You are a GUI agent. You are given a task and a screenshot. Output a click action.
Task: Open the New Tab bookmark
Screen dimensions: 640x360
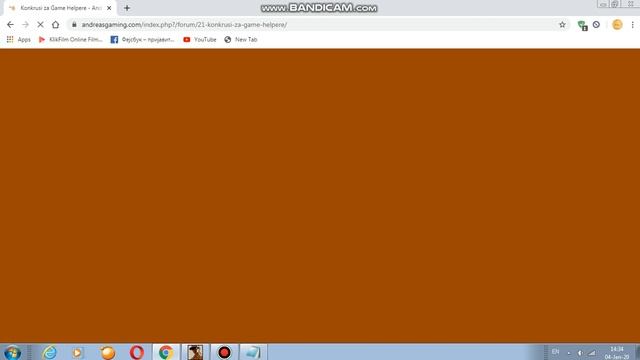pos(241,40)
